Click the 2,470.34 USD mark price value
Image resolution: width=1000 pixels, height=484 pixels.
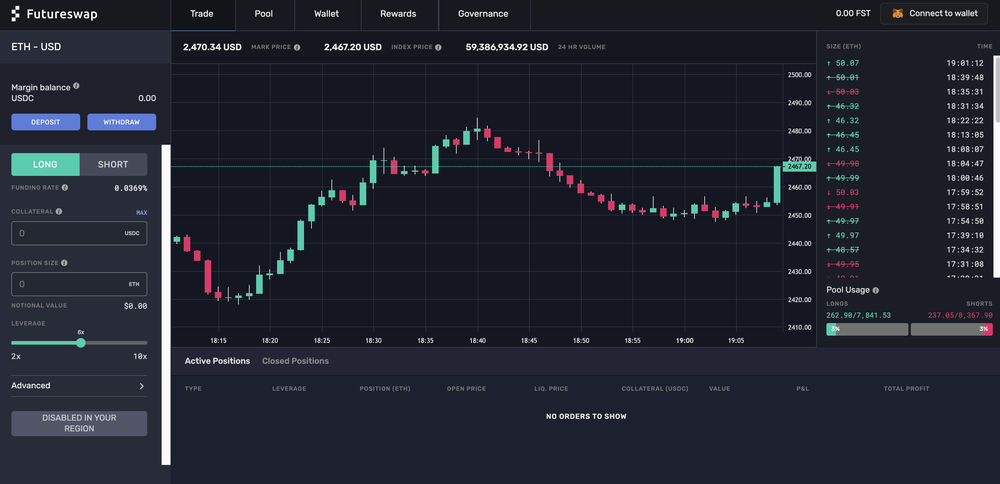pos(212,47)
